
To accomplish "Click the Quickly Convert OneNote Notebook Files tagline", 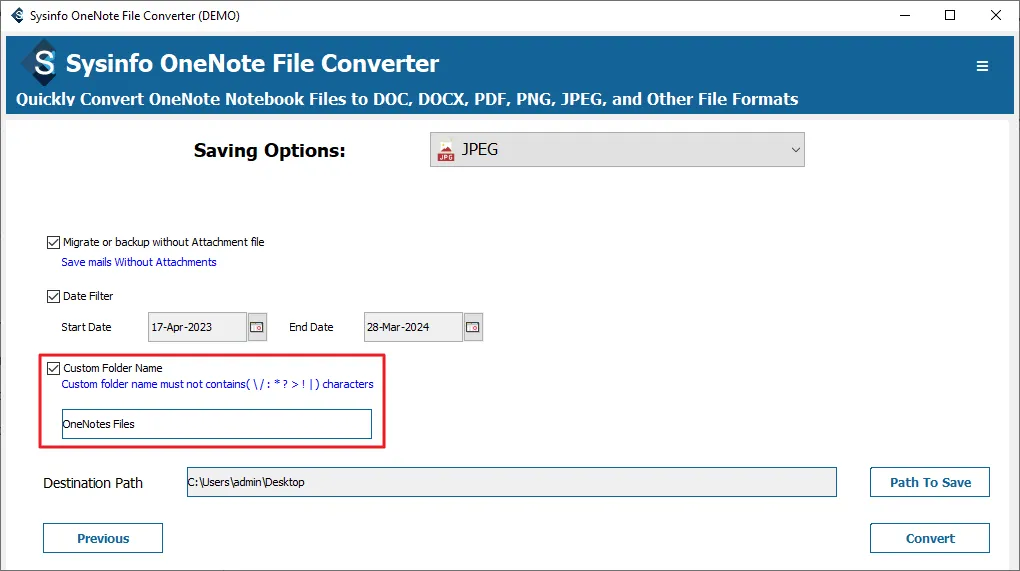I will (x=407, y=99).
